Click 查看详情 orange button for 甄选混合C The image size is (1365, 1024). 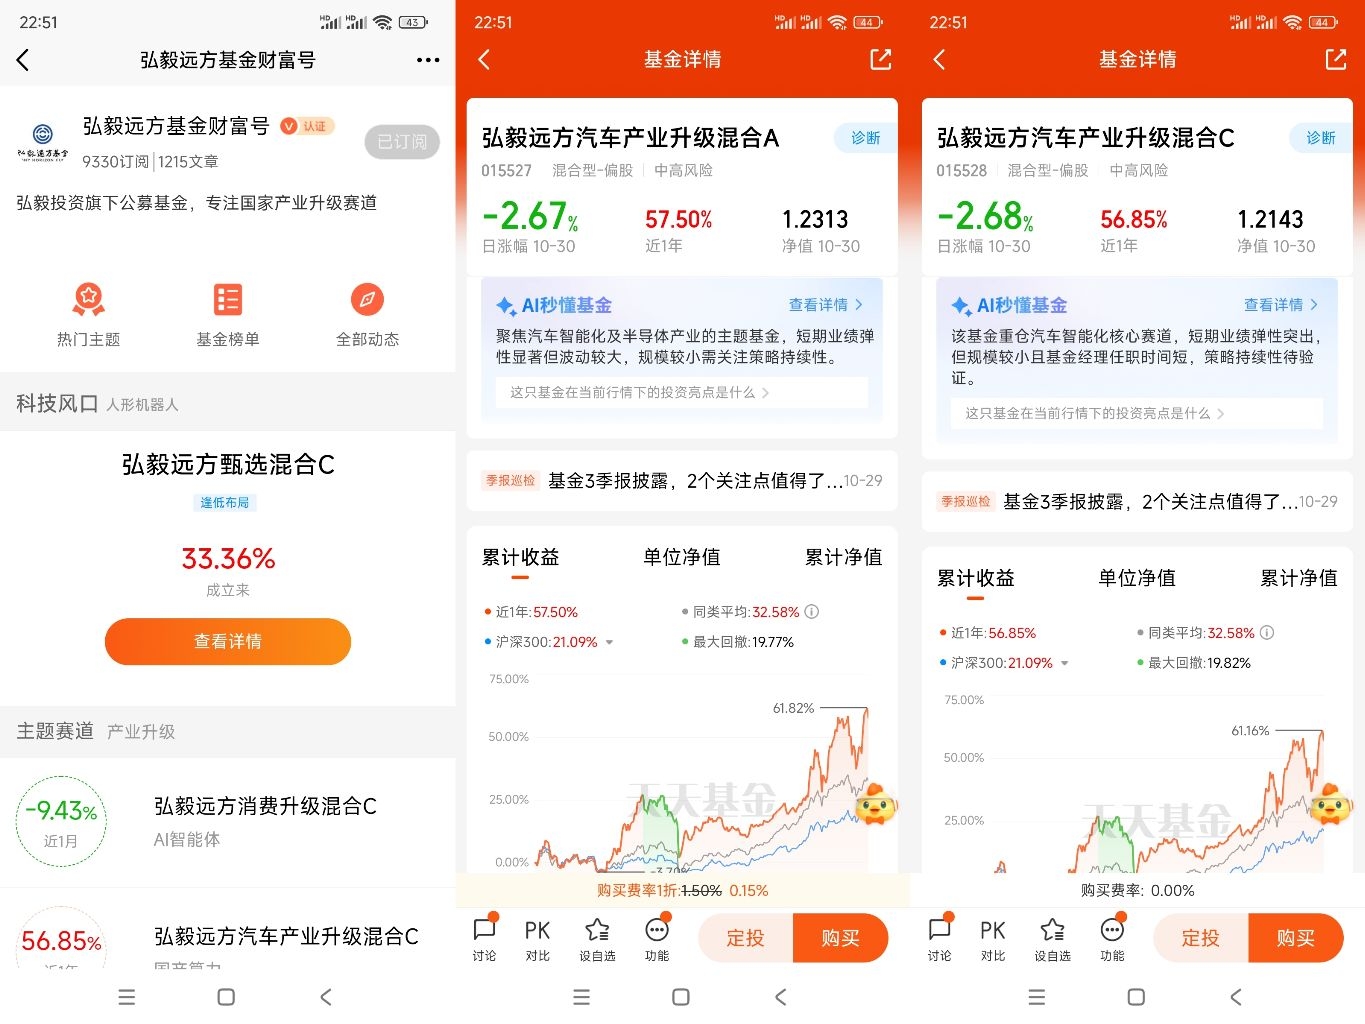228,642
